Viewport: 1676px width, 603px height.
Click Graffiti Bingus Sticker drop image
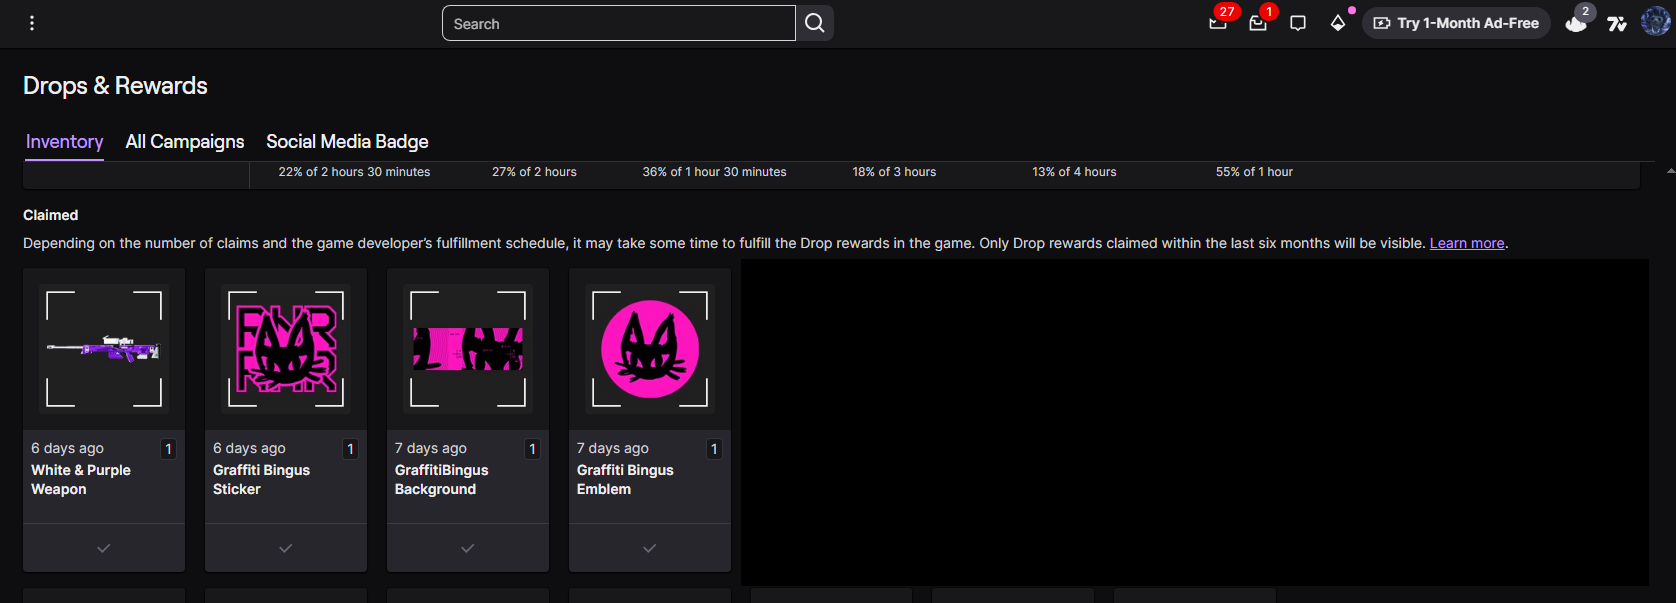coord(286,349)
